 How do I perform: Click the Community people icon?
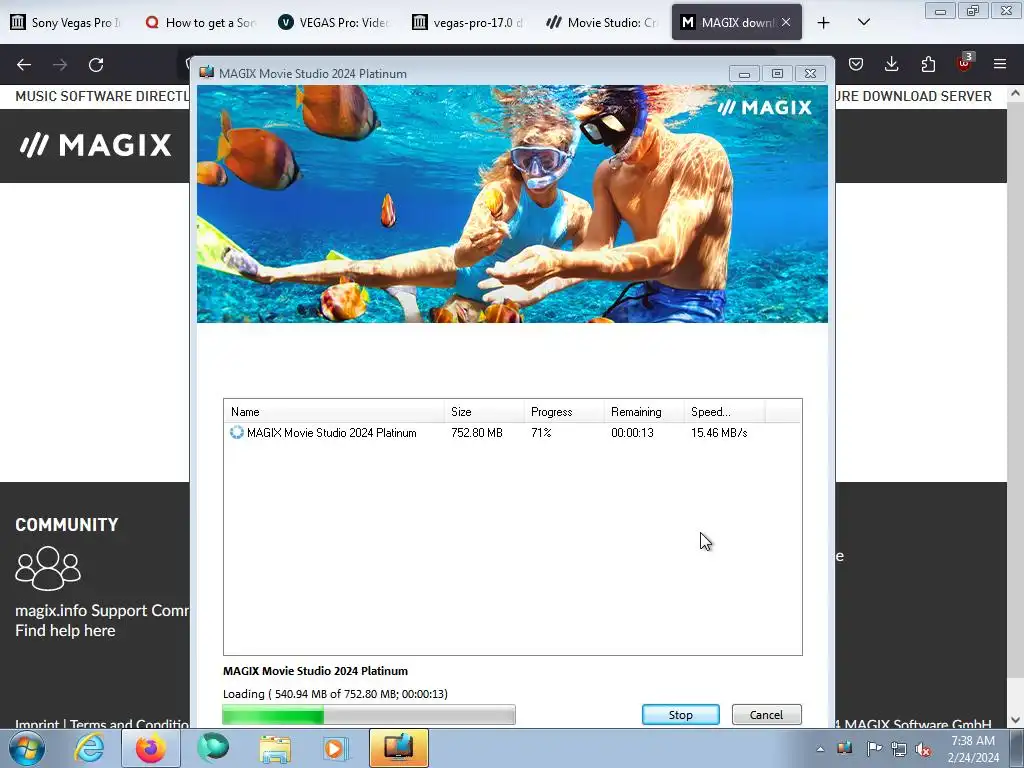point(48,568)
